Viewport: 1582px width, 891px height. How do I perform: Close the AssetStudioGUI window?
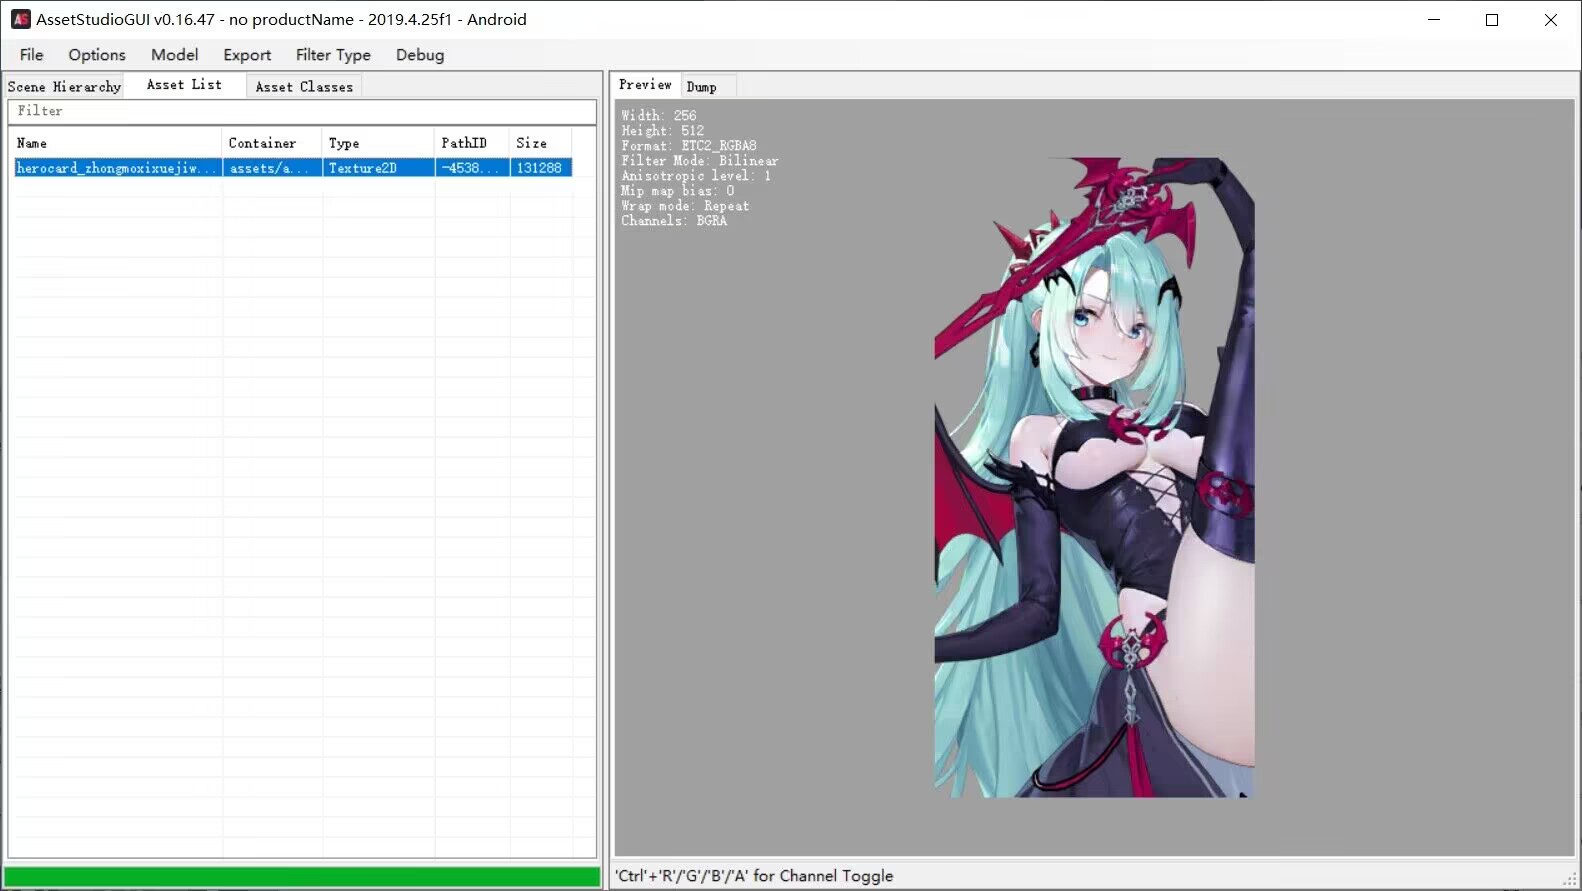[x=1551, y=19]
